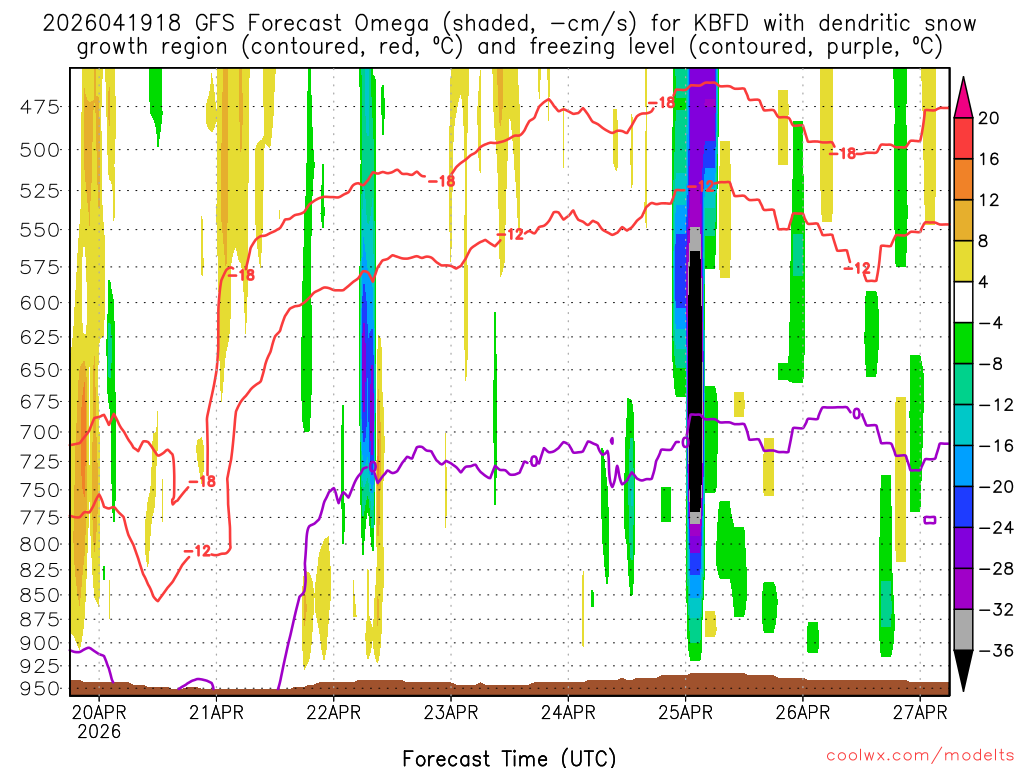Click the purple colorbar swatch between -24 and -28
This screenshot has height=768, width=1024.
pos(963,548)
